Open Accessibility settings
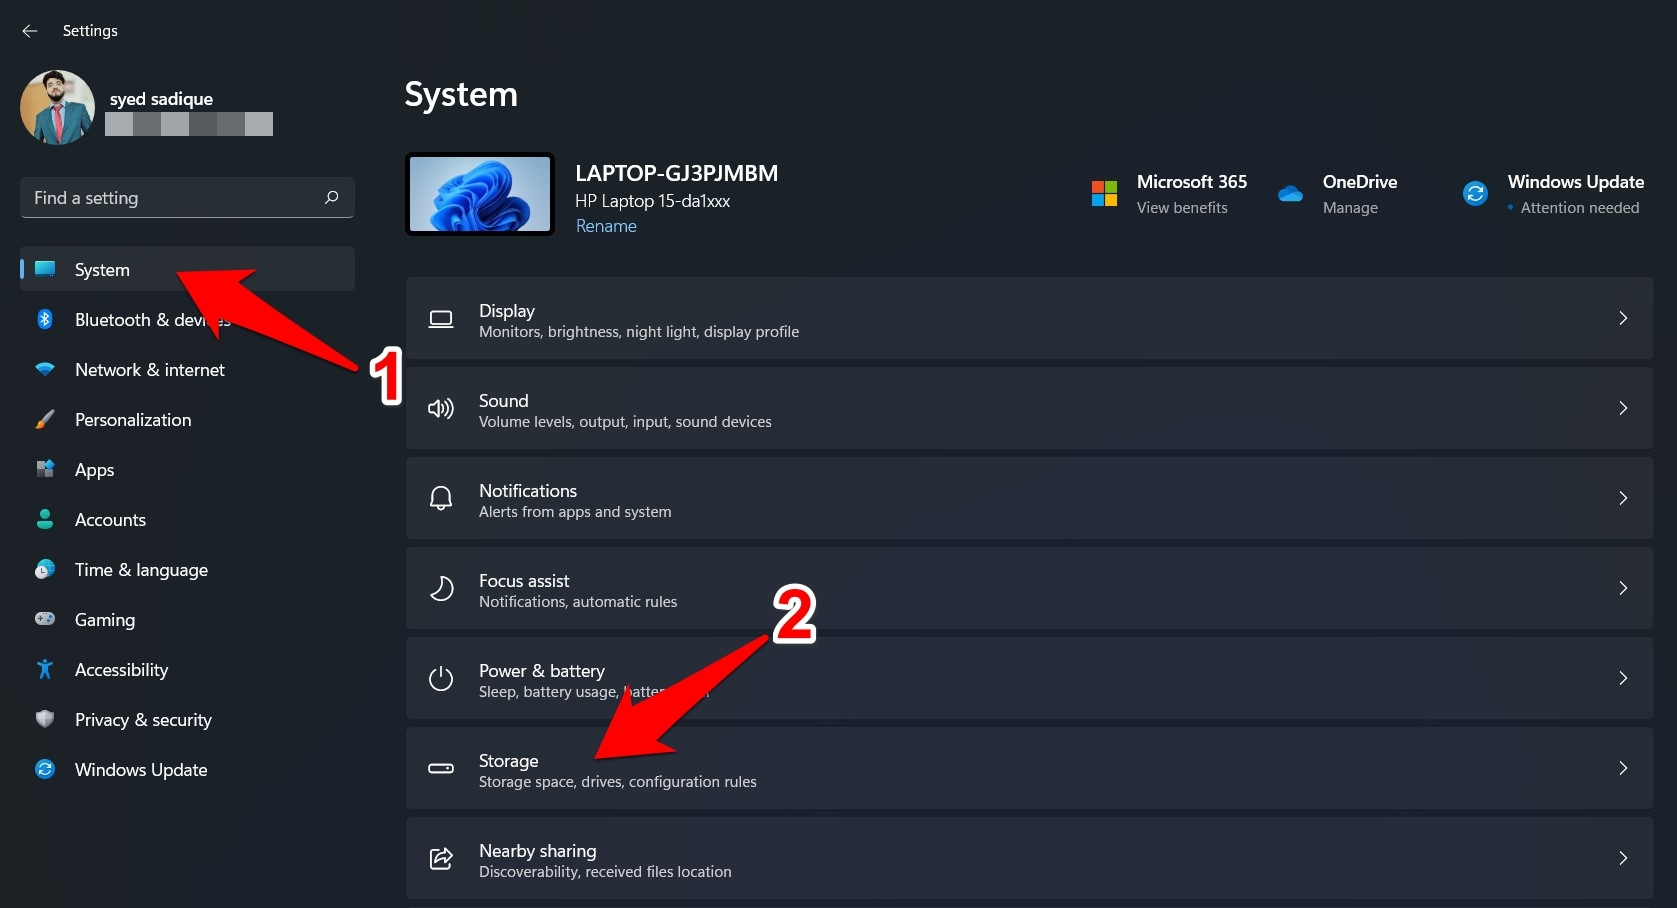 [x=121, y=669]
